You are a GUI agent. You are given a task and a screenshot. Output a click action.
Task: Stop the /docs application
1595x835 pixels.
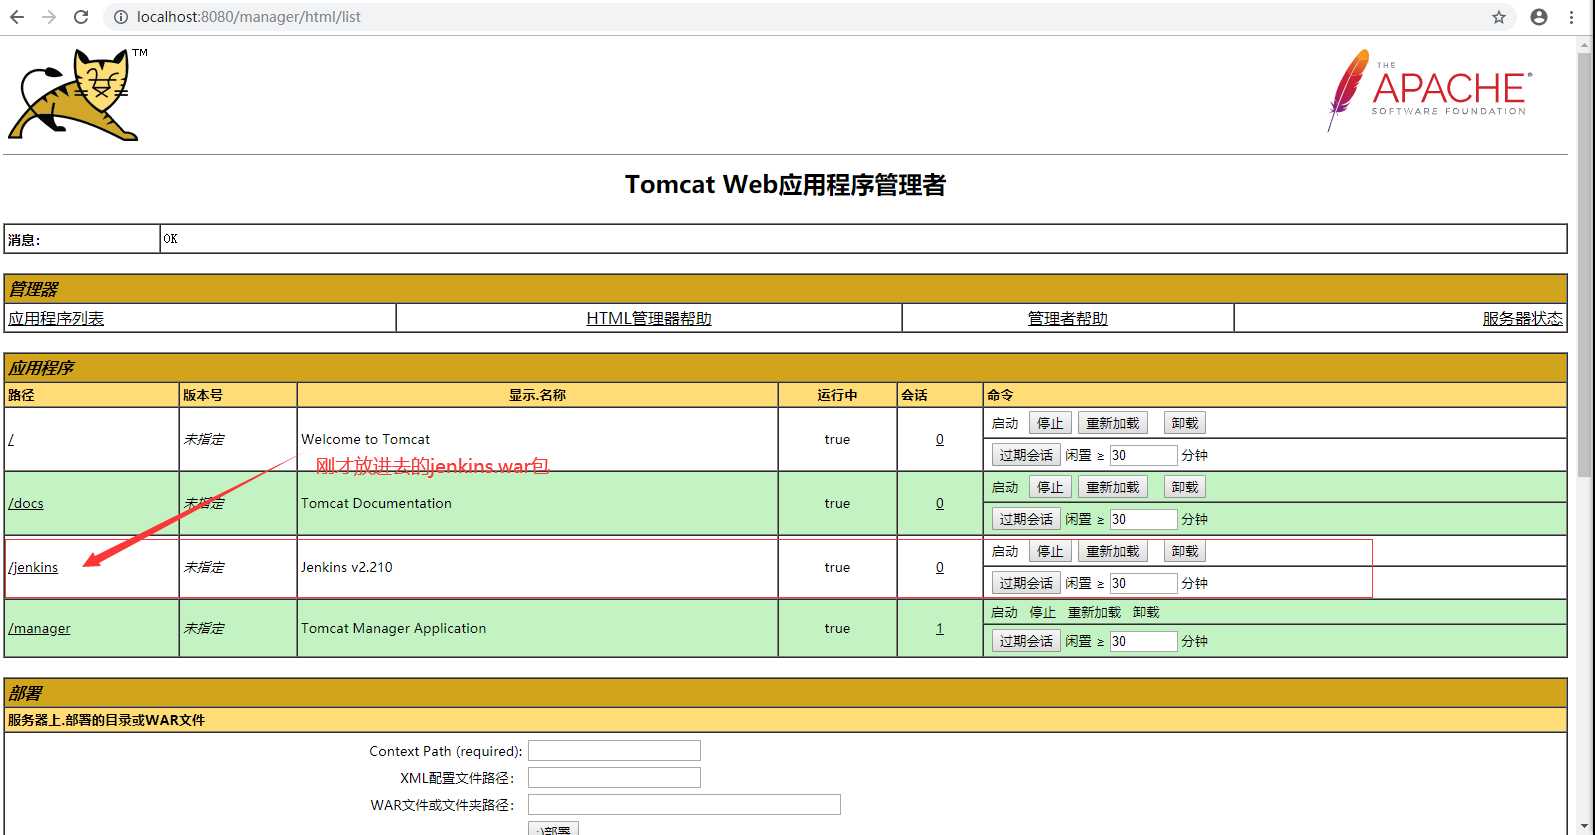pyautogui.click(x=1050, y=487)
